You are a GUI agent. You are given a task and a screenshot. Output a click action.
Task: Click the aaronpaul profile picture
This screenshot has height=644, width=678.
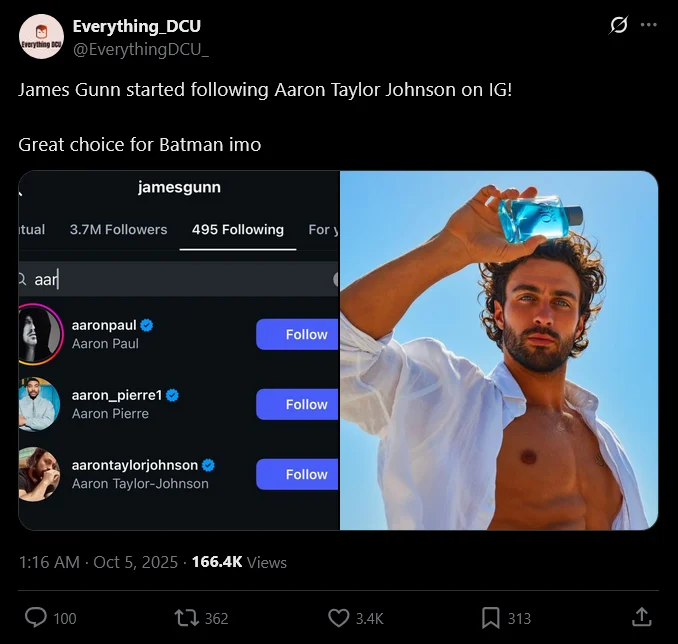point(40,334)
